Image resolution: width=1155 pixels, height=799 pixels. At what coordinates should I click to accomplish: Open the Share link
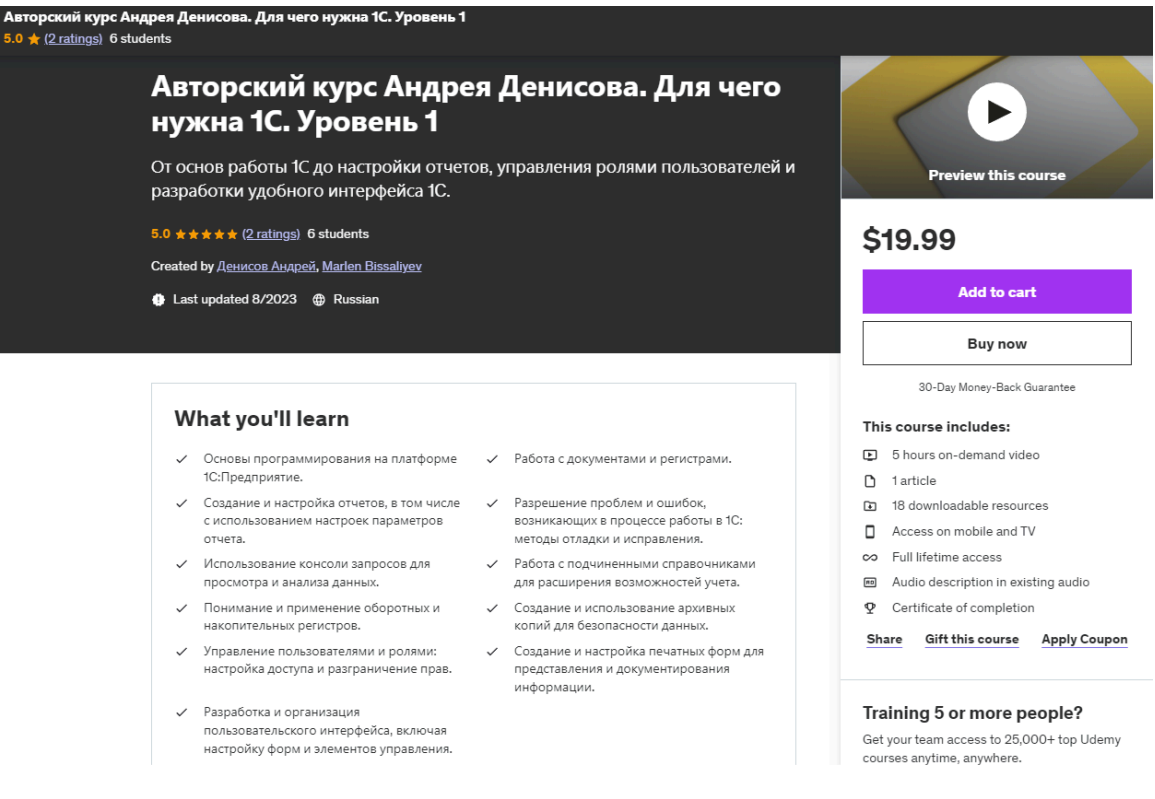[884, 639]
